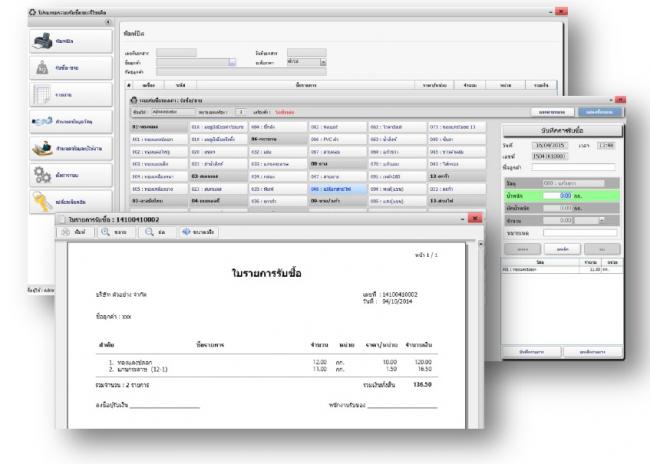Click the blue button in the buying window header
The width and height of the screenshot is (650, 464).
pyautogui.click(x=600, y=112)
